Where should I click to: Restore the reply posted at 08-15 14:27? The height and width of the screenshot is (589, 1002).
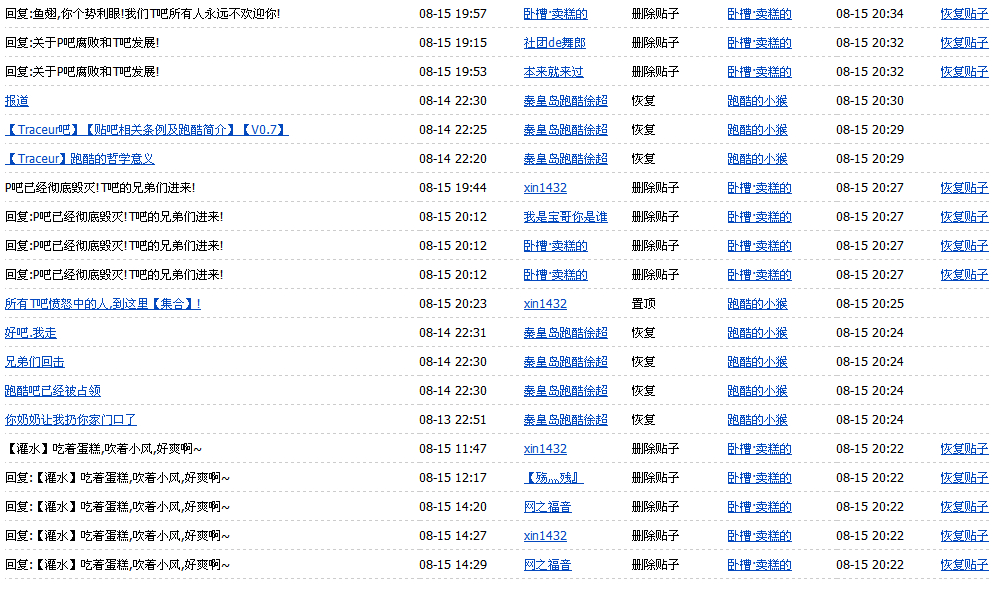(x=964, y=536)
